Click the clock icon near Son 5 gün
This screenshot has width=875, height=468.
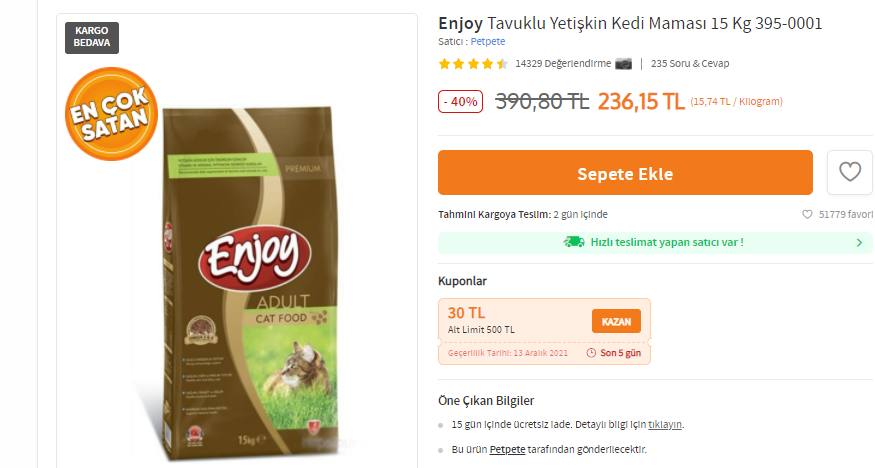[x=591, y=353]
